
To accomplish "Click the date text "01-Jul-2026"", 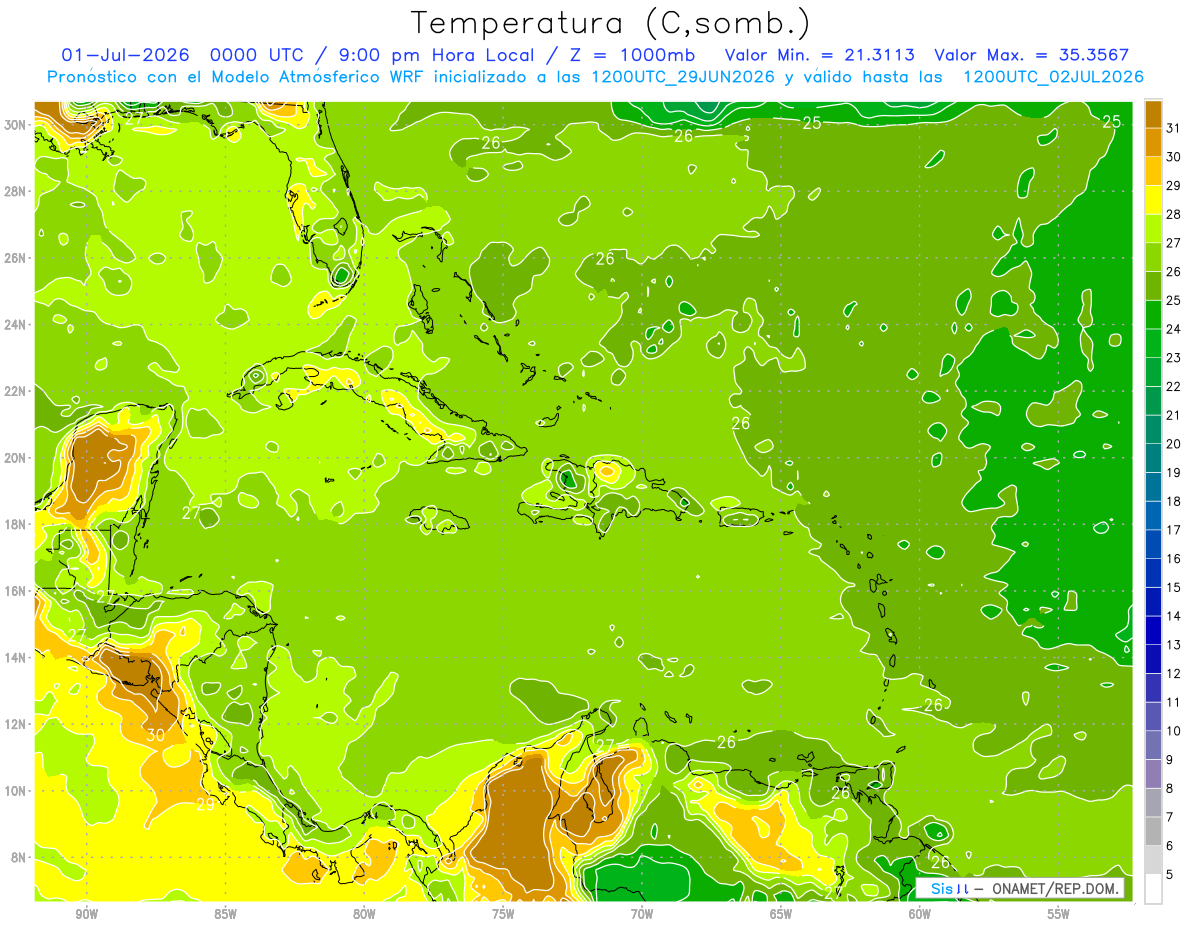I will [x=125, y=55].
